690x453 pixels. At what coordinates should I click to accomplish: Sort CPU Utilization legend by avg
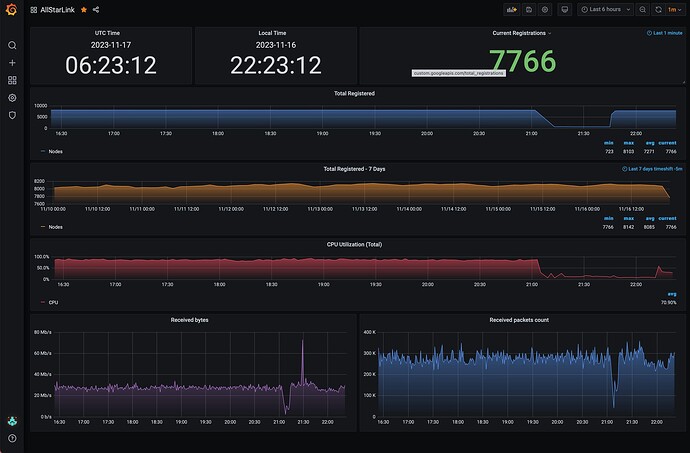point(672,294)
